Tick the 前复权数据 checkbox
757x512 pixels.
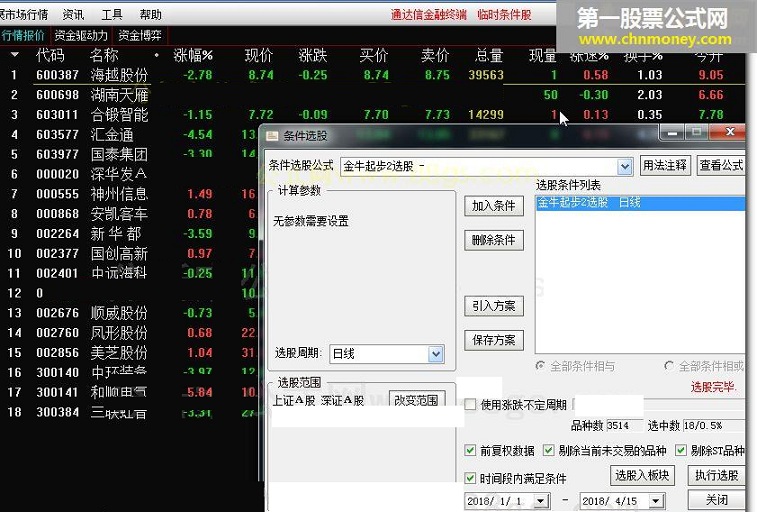click(470, 450)
